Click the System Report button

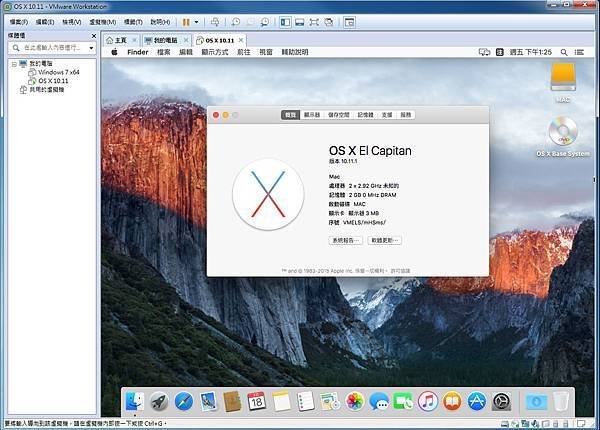click(x=346, y=240)
